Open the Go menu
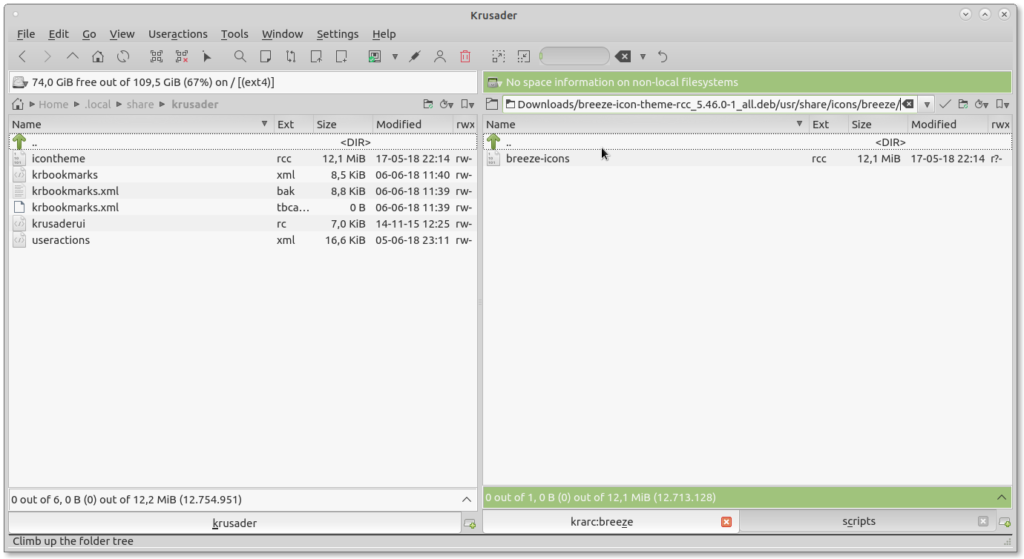 (x=89, y=34)
